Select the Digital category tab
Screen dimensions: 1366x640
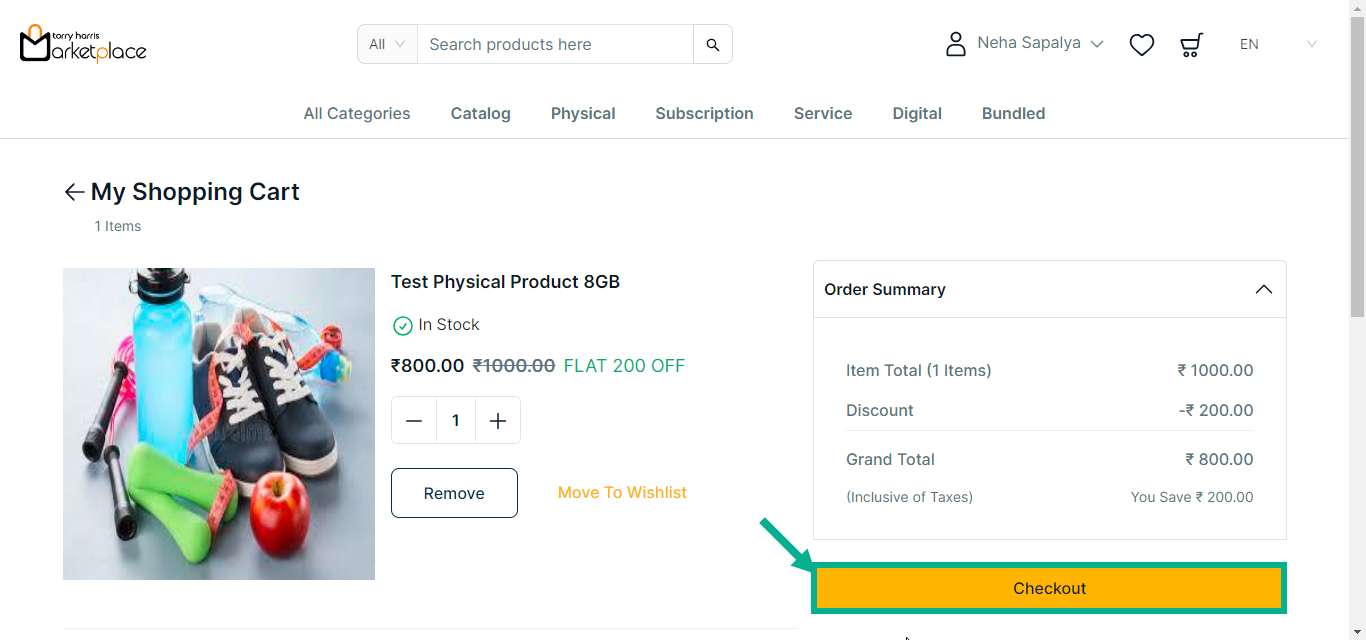point(917,114)
